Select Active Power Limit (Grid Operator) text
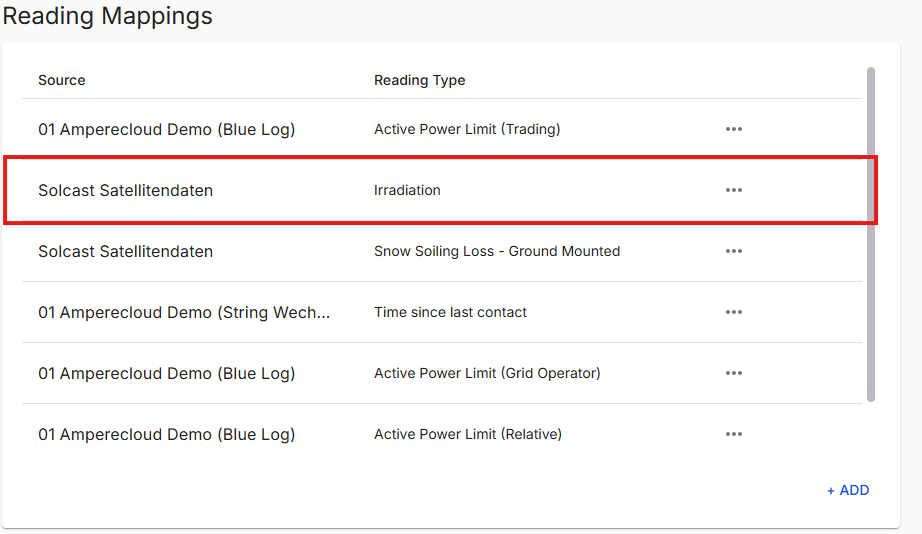922x534 pixels. pyautogui.click(x=487, y=373)
